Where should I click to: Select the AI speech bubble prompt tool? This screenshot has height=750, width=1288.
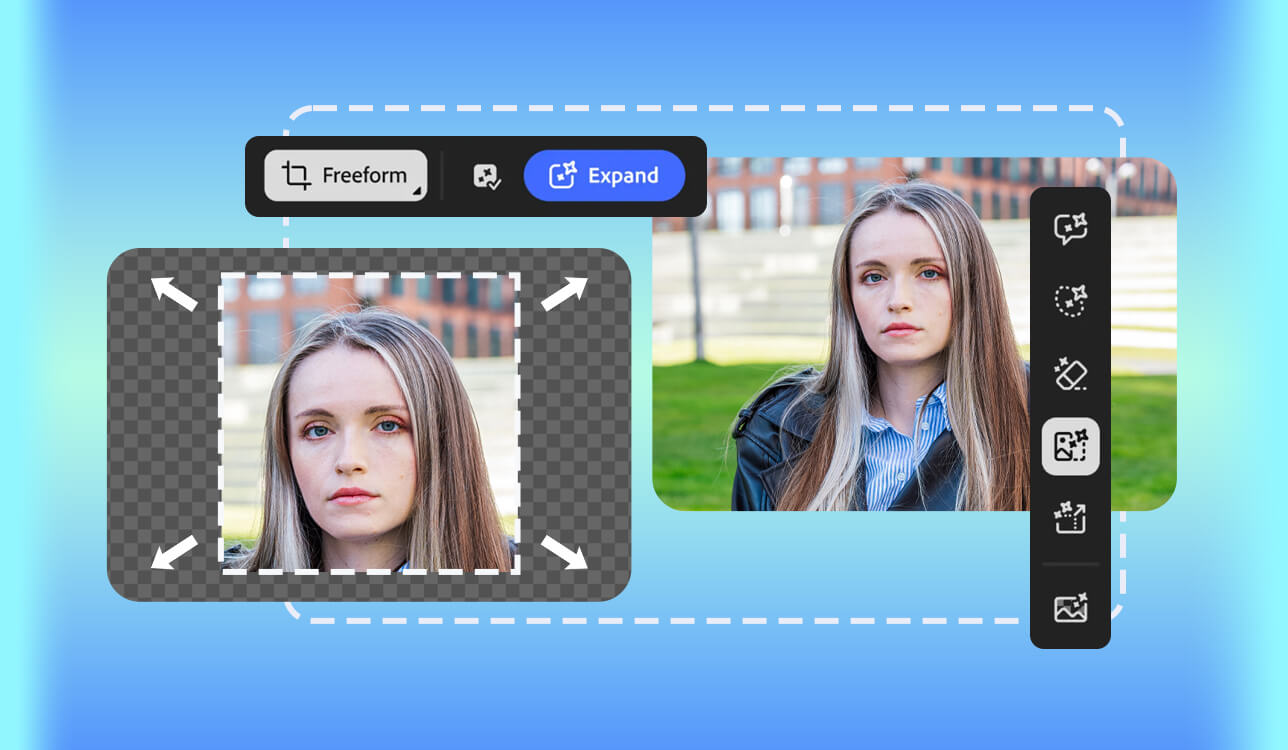point(1071,229)
